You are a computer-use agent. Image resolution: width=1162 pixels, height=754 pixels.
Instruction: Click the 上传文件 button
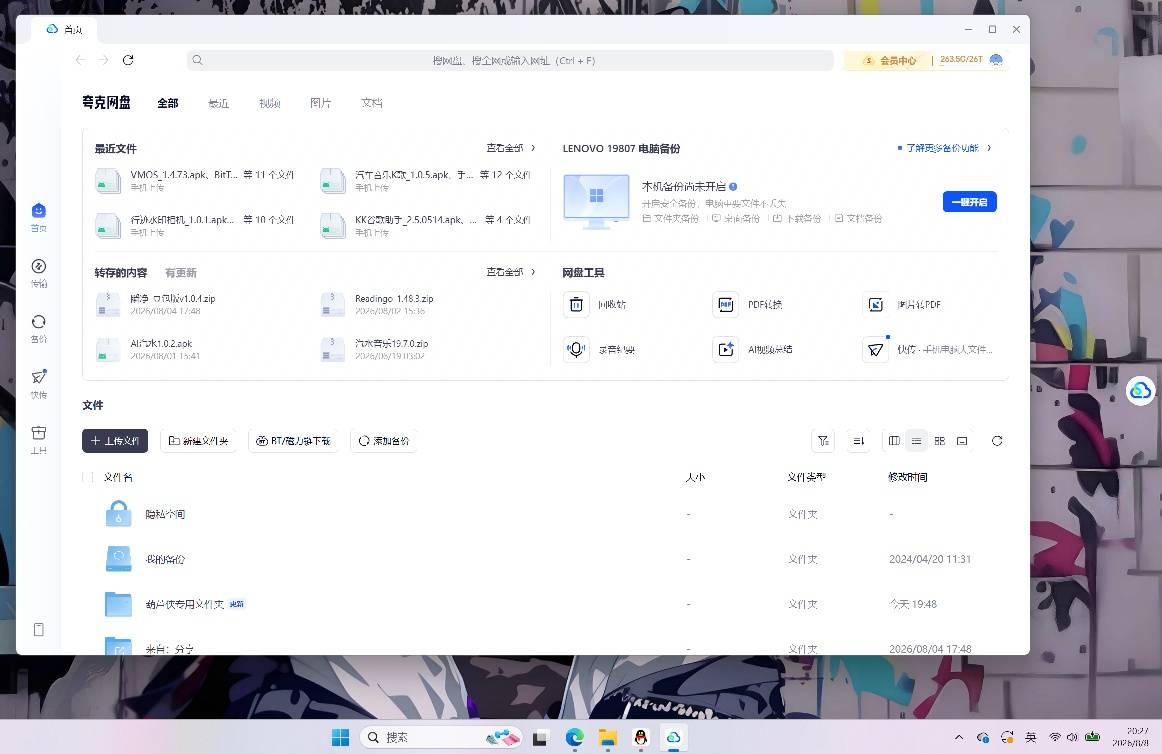coord(115,441)
